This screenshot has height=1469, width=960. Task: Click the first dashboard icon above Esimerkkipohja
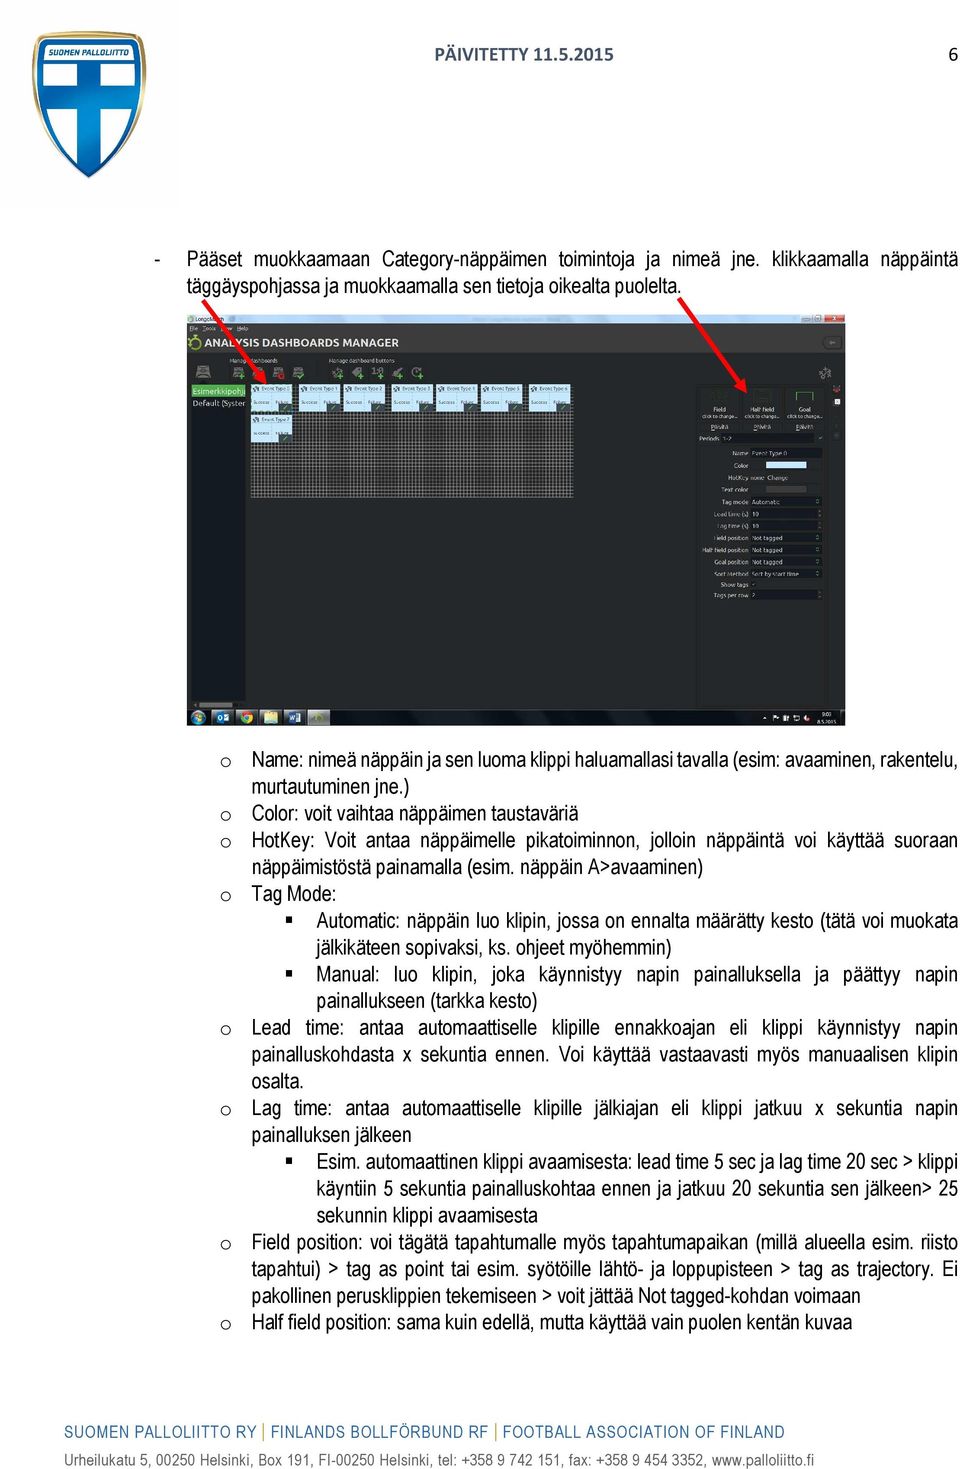(x=203, y=372)
